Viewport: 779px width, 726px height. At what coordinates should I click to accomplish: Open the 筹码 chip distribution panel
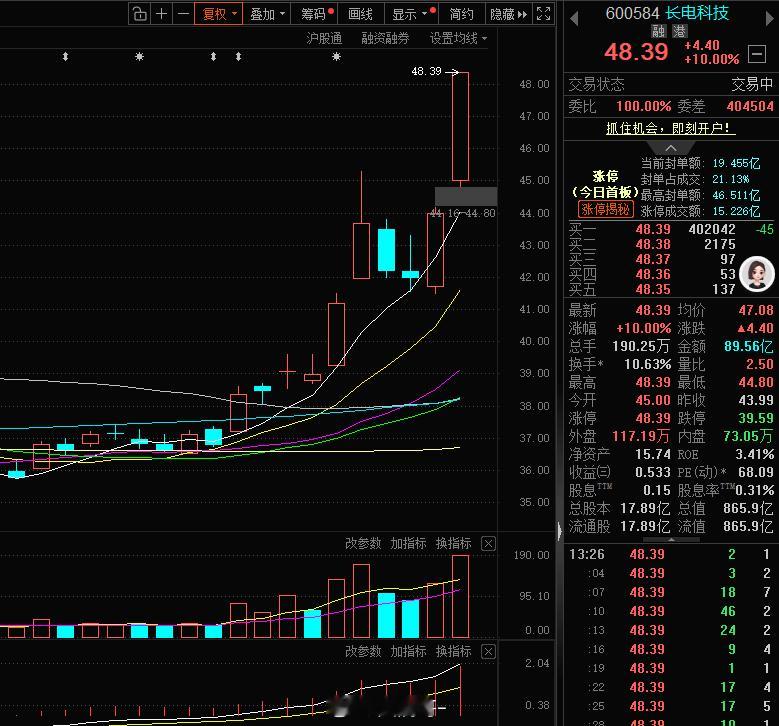click(x=316, y=14)
